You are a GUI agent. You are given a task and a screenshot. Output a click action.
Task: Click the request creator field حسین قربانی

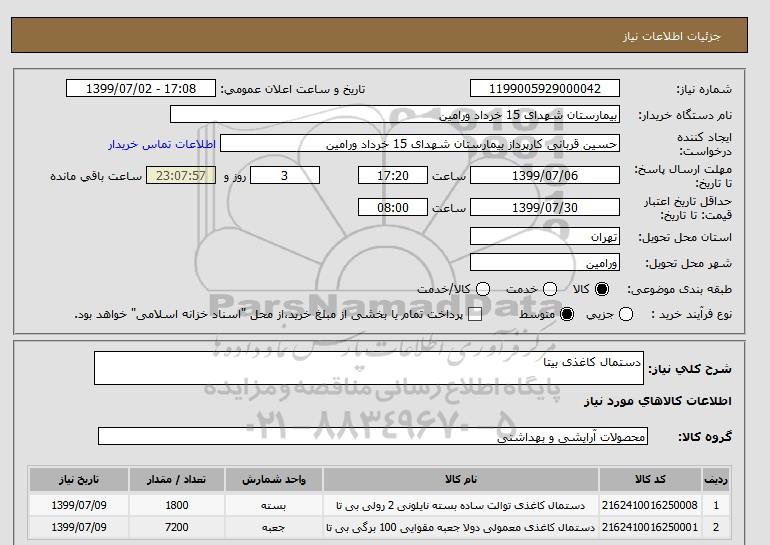coord(420,144)
